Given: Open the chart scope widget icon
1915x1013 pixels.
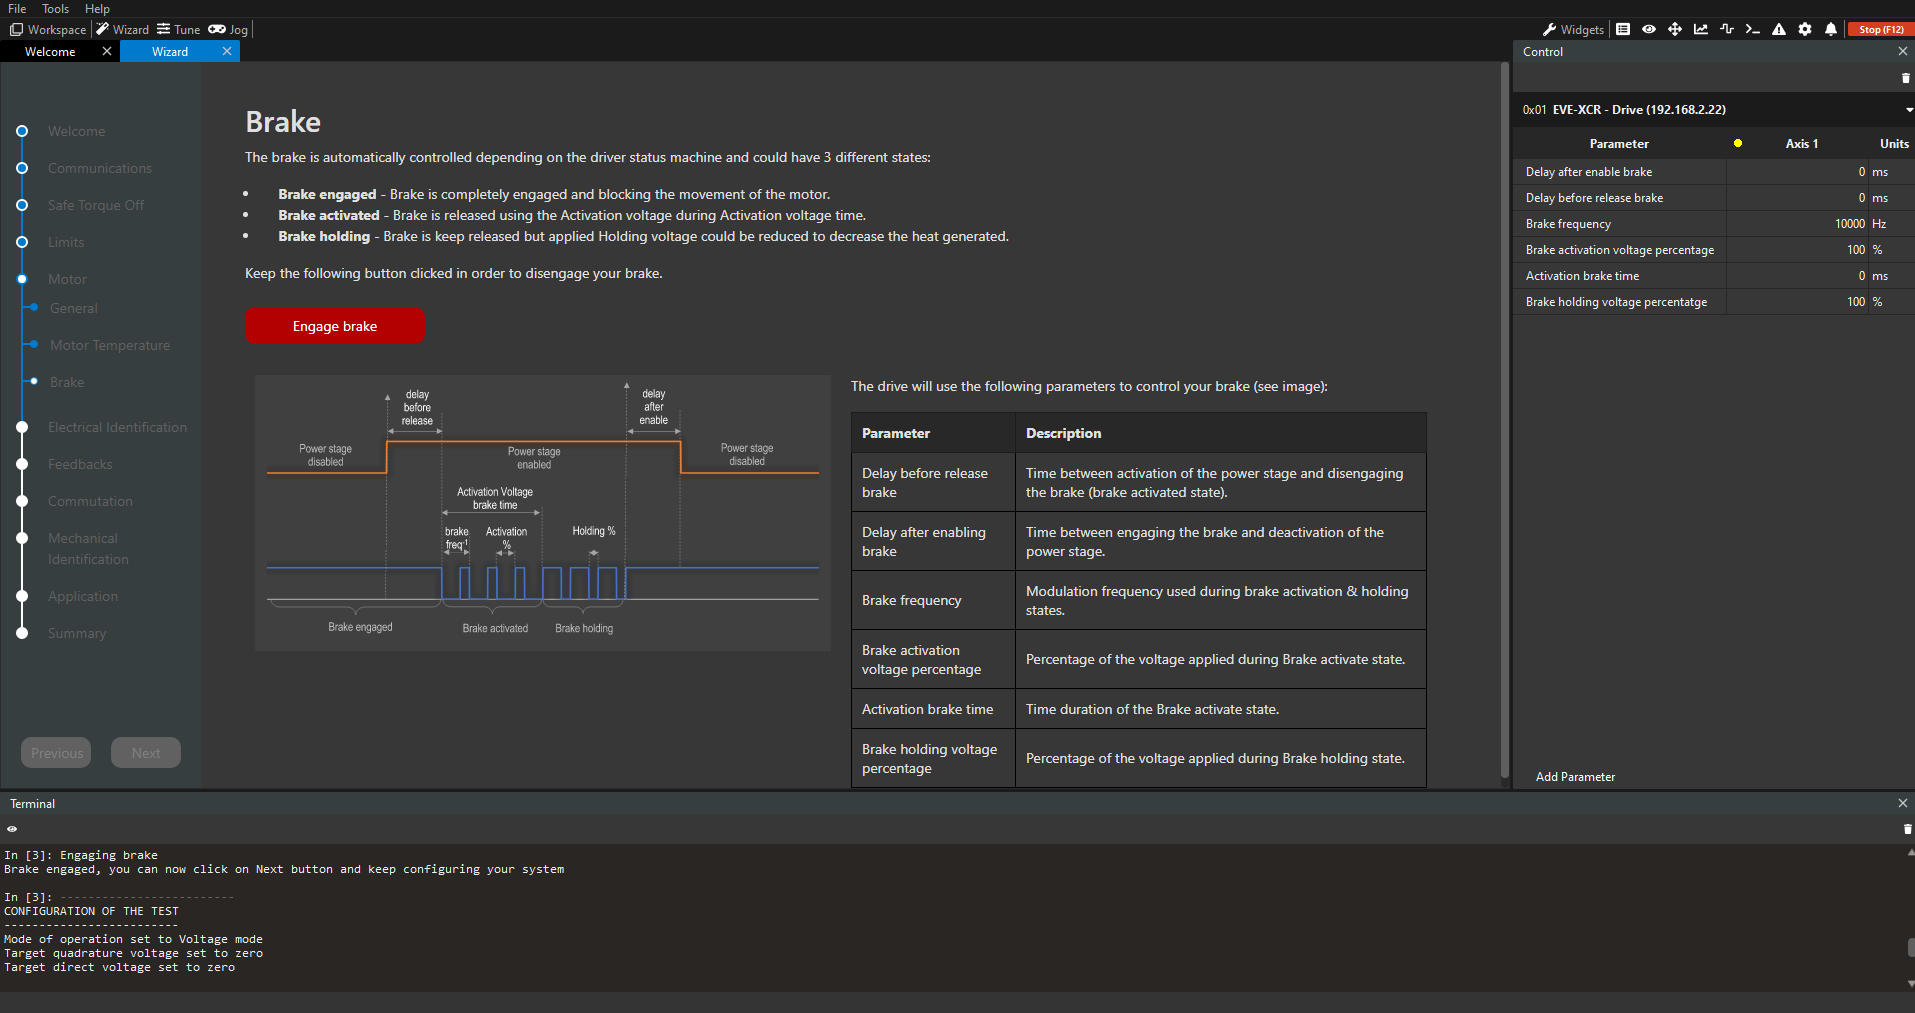Looking at the screenshot, I should tap(1701, 29).
